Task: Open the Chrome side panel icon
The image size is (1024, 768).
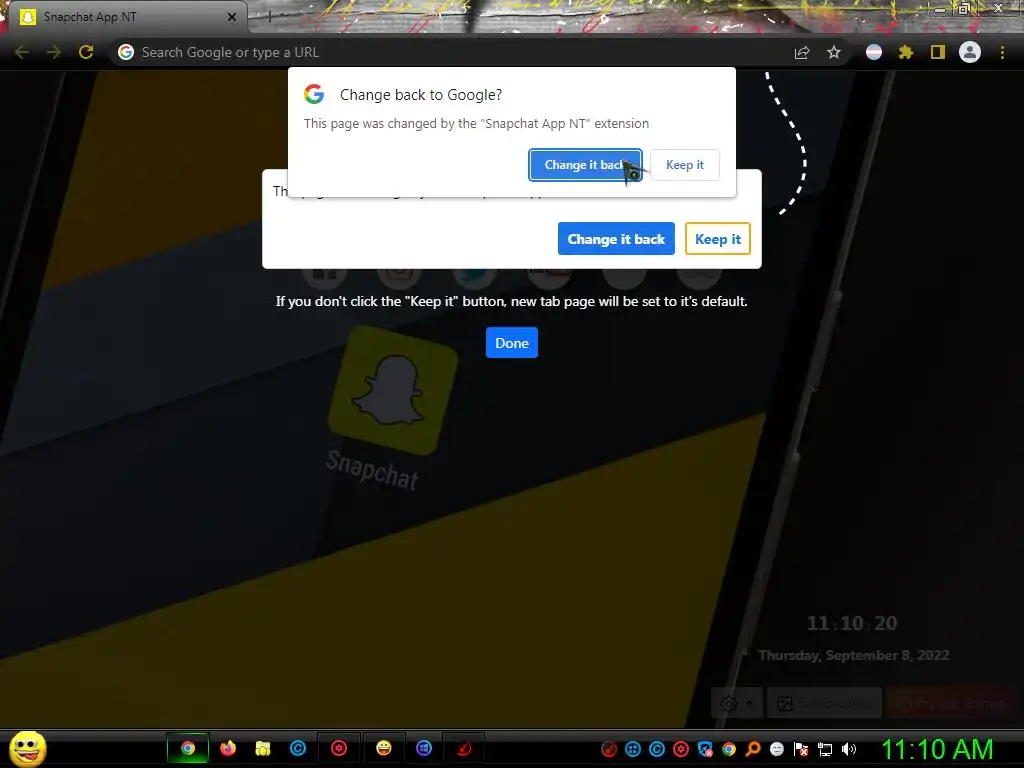Action: 938,52
